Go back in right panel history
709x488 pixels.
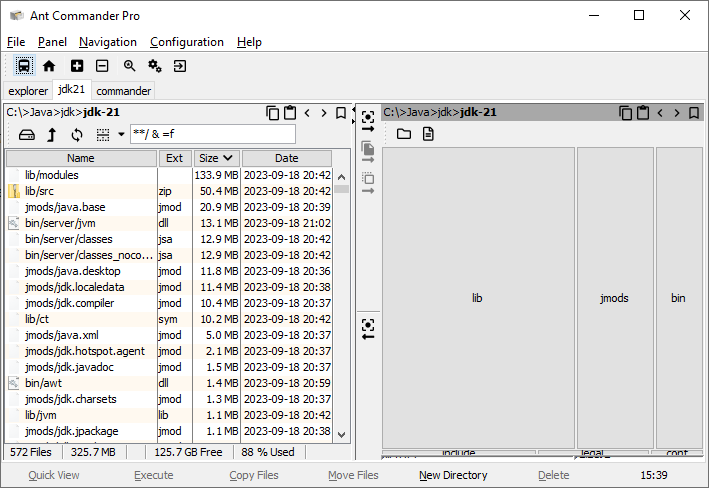[x=660, y=113]
